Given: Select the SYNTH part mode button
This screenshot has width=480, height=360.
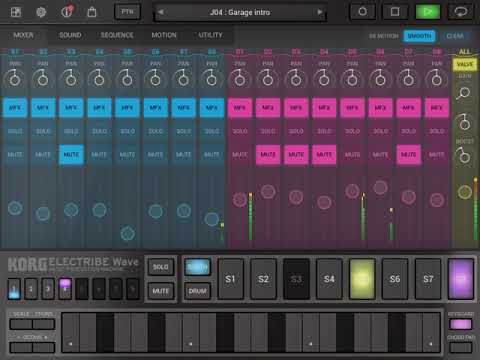Looking at the screenshot, I should (x=197, y=267).
